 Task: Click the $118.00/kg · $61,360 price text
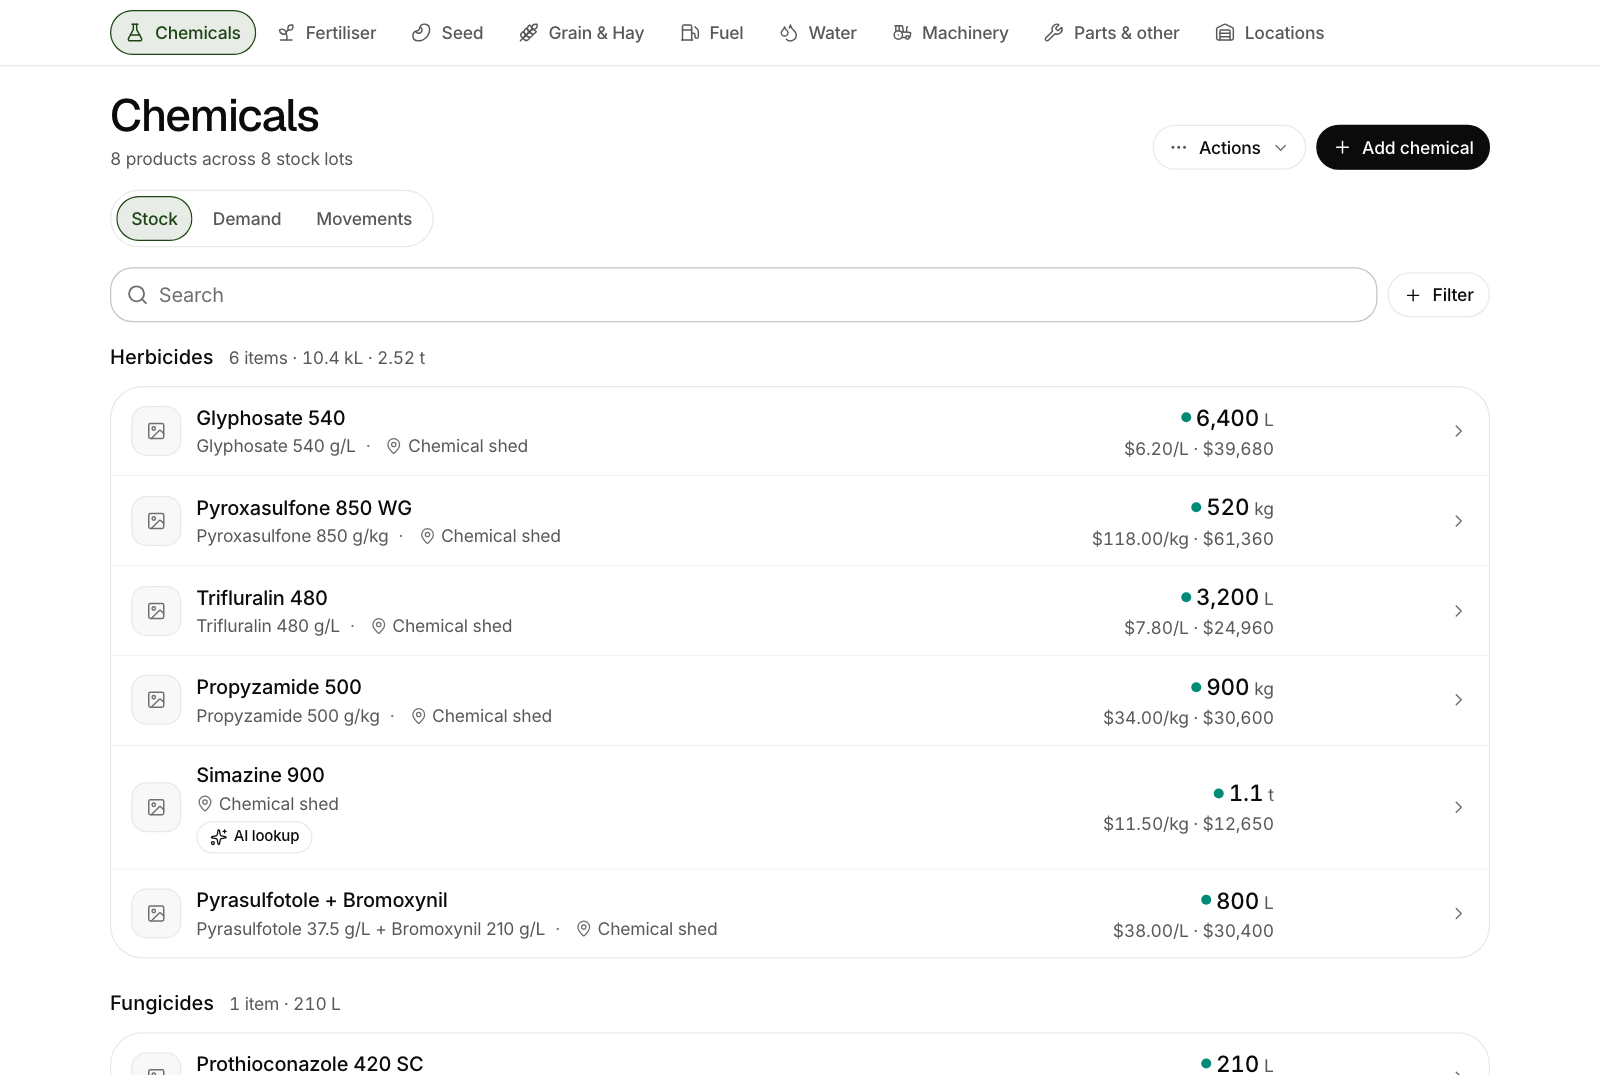tap(1183, 539)
